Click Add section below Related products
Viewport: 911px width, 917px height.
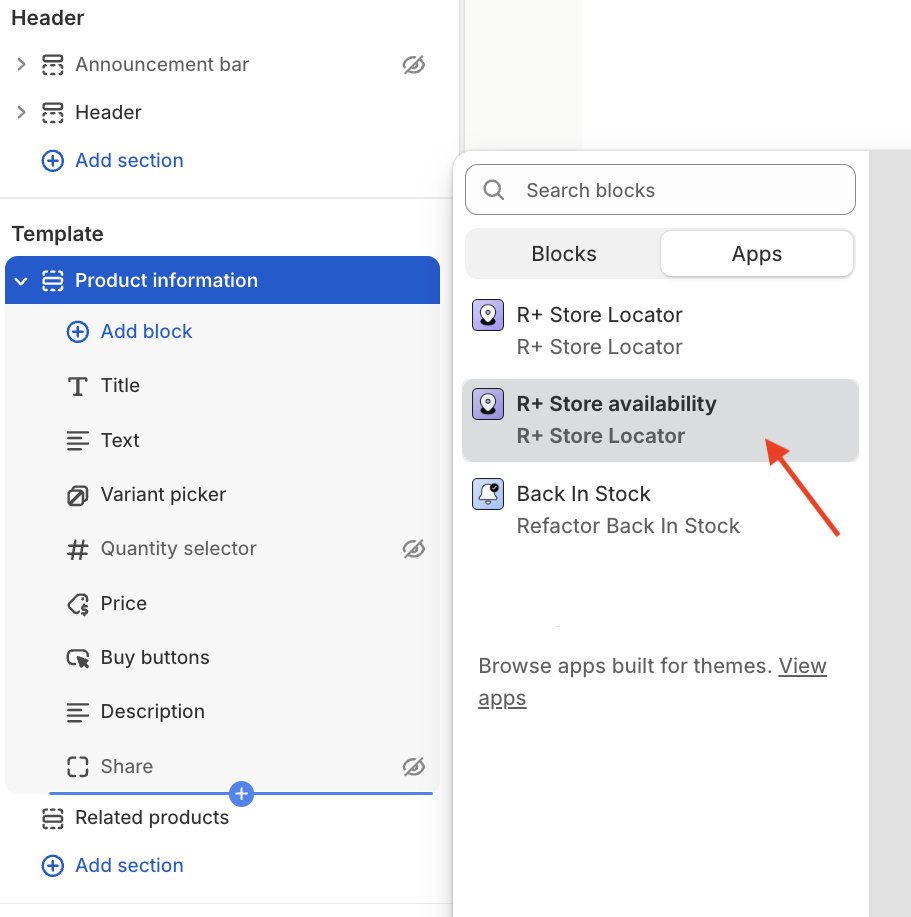pyautogui.click(x=112, y=866)
